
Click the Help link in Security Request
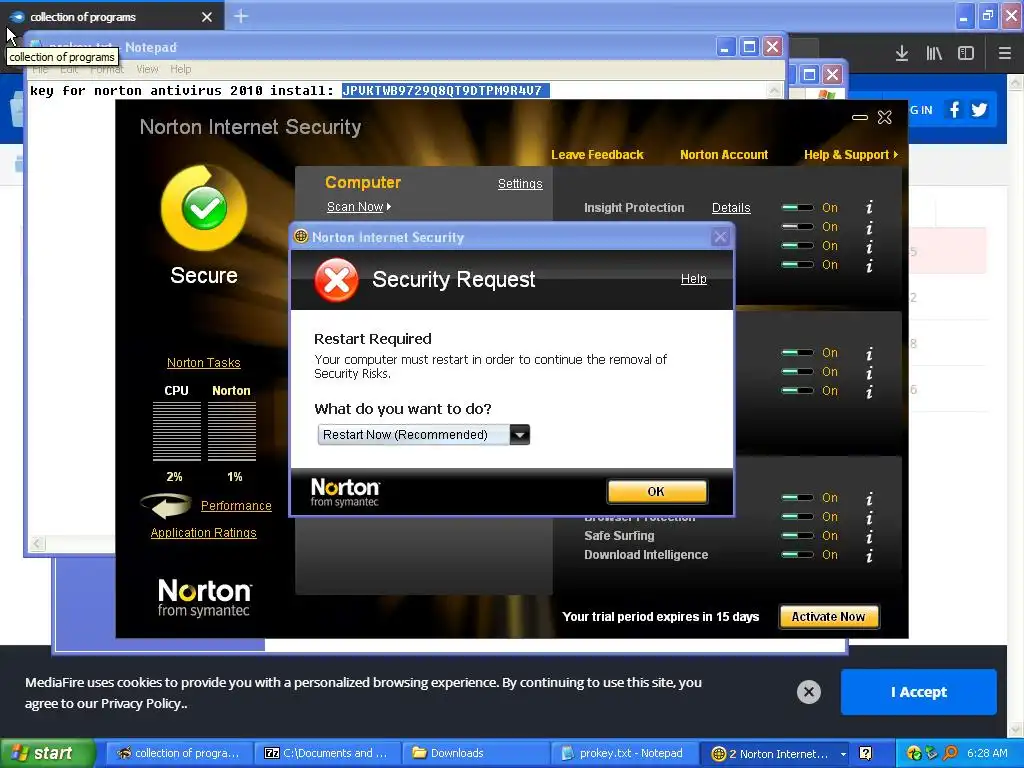[x=694, y=279]
